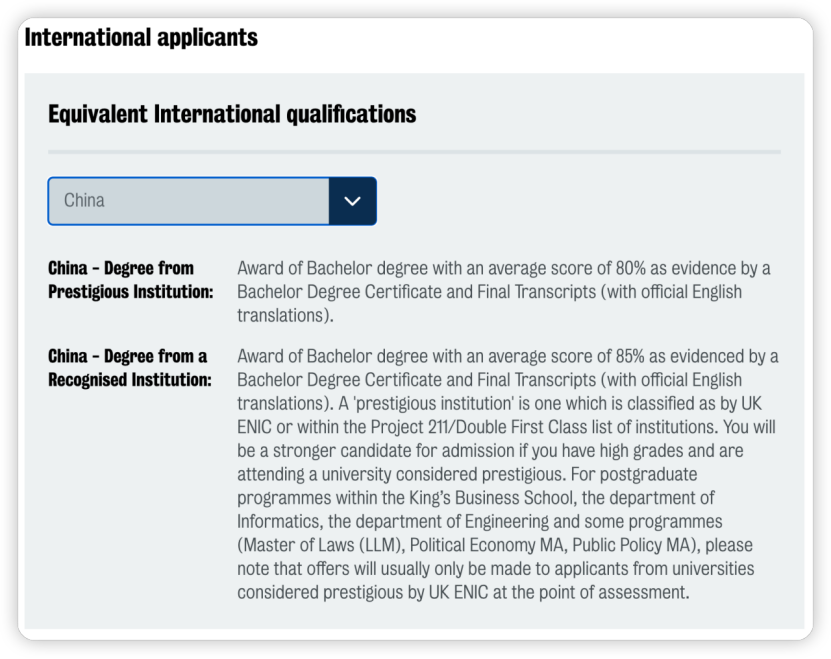Click the International applicants heading
Viewport: 831px width, 659px height.
pos(141,37)
